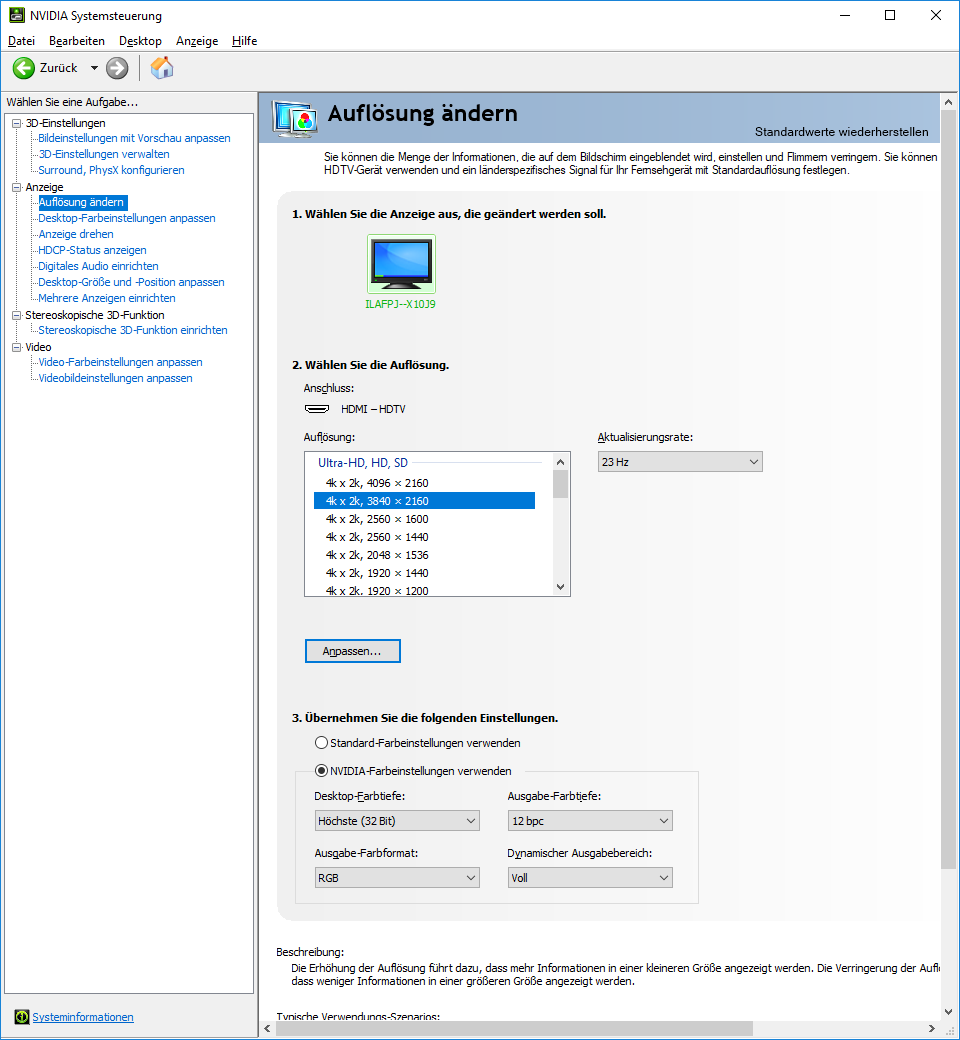Click the main panel scroll-left arrow

(x=267, y=1029)
